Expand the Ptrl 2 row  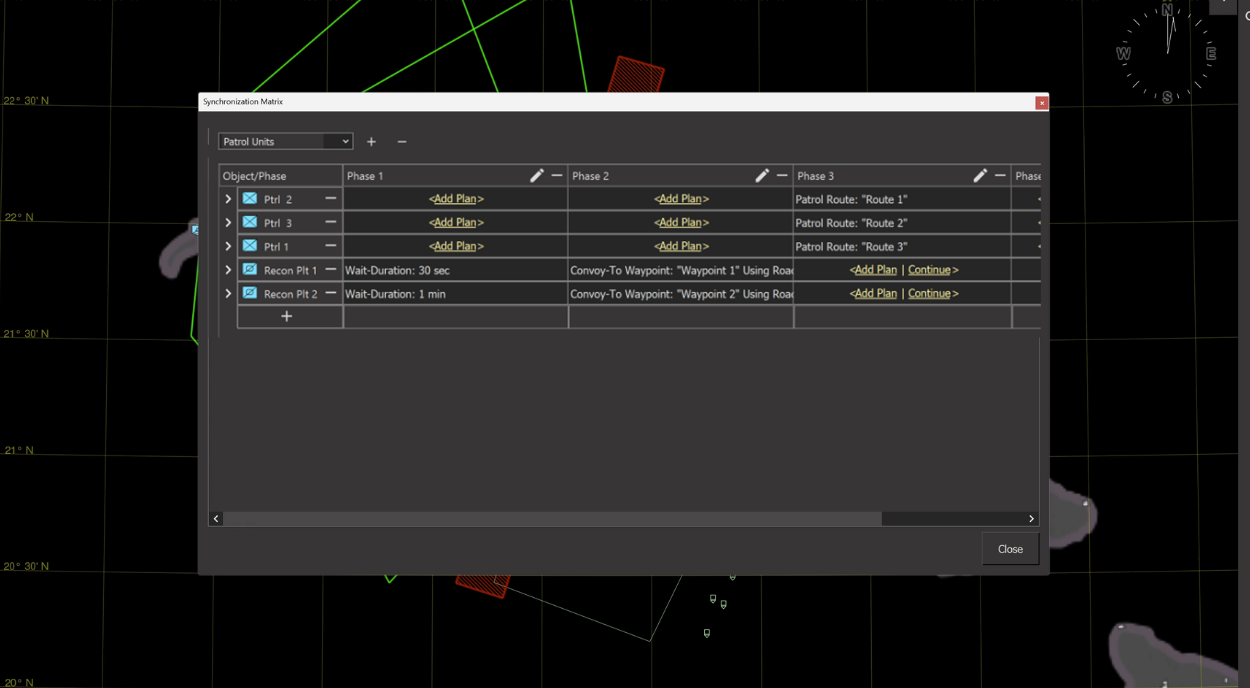coord(228,199)
